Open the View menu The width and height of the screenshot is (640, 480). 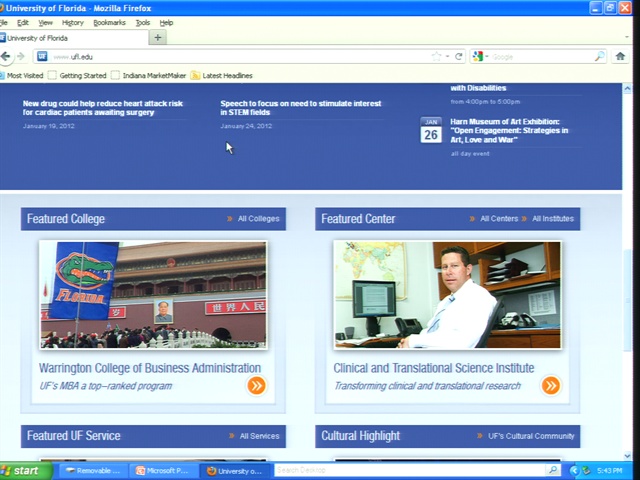pyautogui.click(x=45, y=23)
